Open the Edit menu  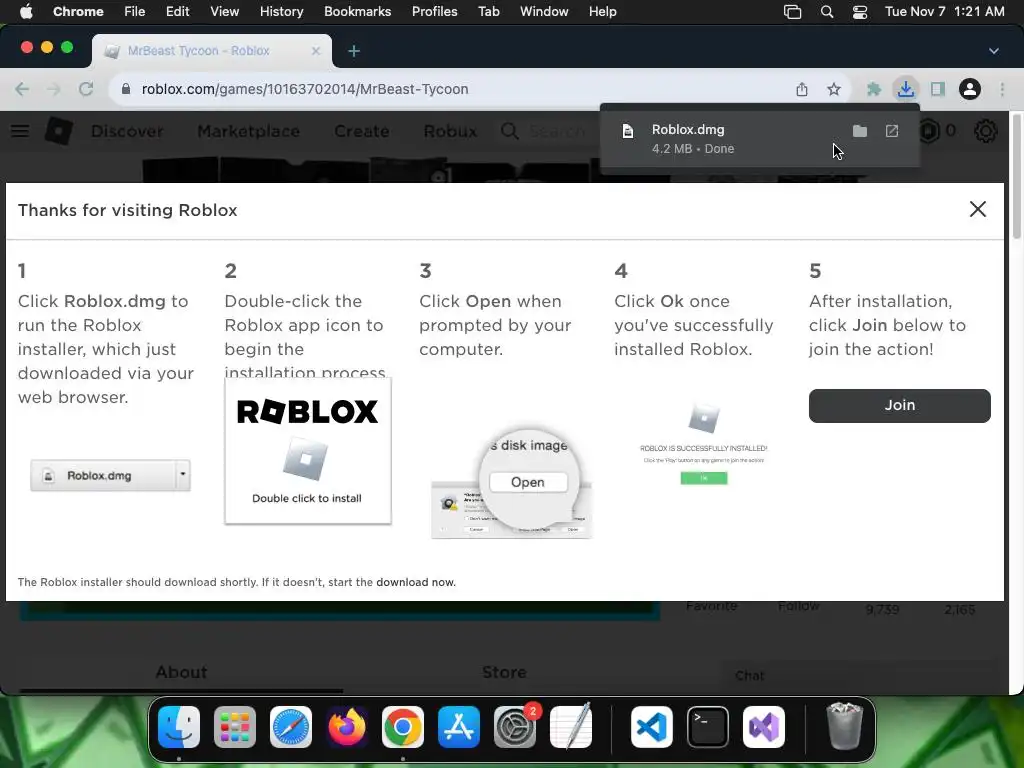177,11
